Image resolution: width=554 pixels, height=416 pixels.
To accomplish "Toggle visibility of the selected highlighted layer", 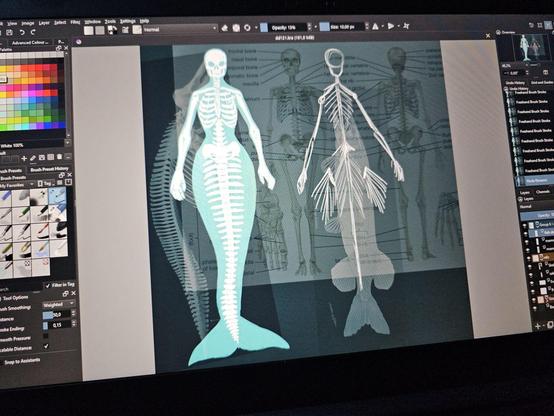I will [x=526, y=233].
